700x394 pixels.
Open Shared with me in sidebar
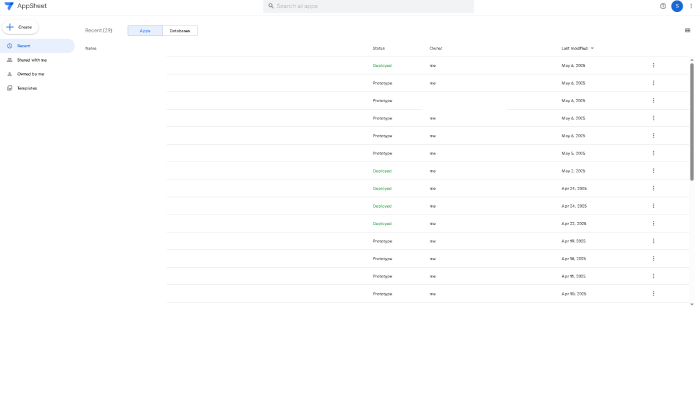tap(37, 60)
